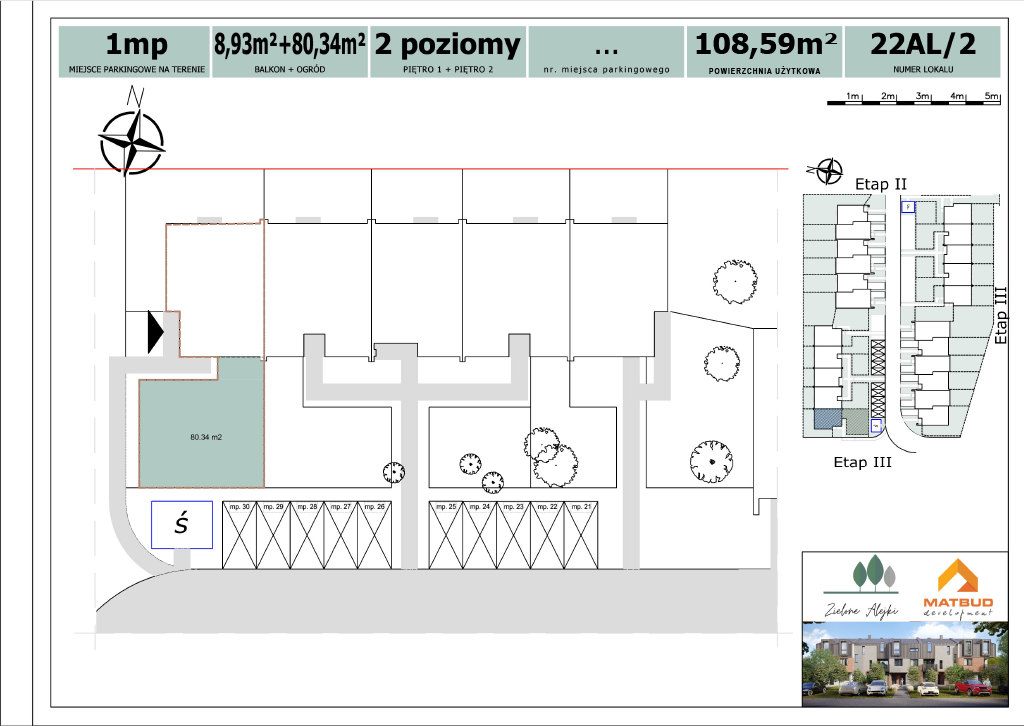Click the 5m scale bar

[912, 99]
